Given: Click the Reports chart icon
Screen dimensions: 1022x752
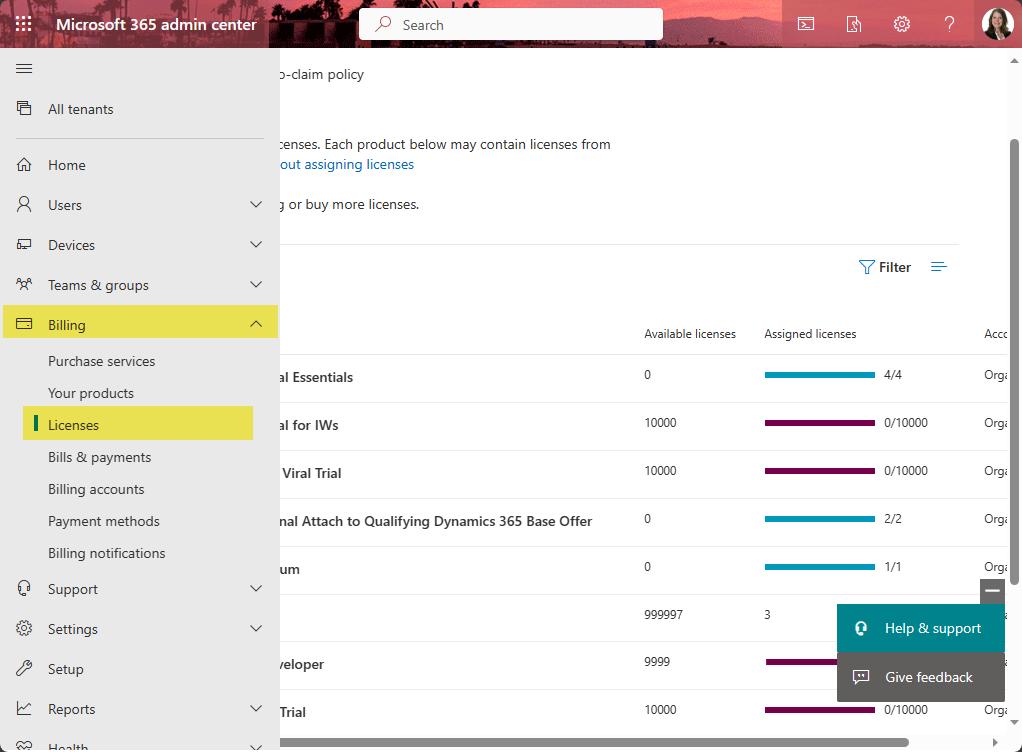Looking at the screenshot, I should (24, 708).
